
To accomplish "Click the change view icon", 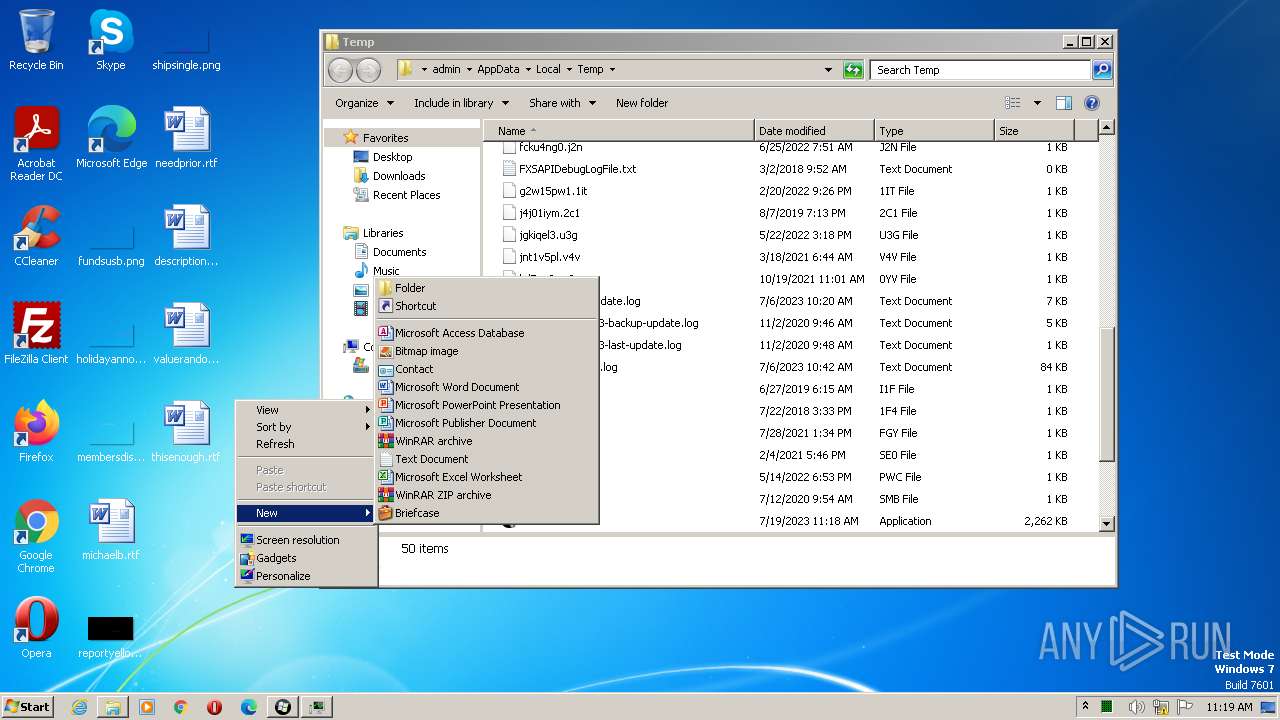I will 1012,103.
